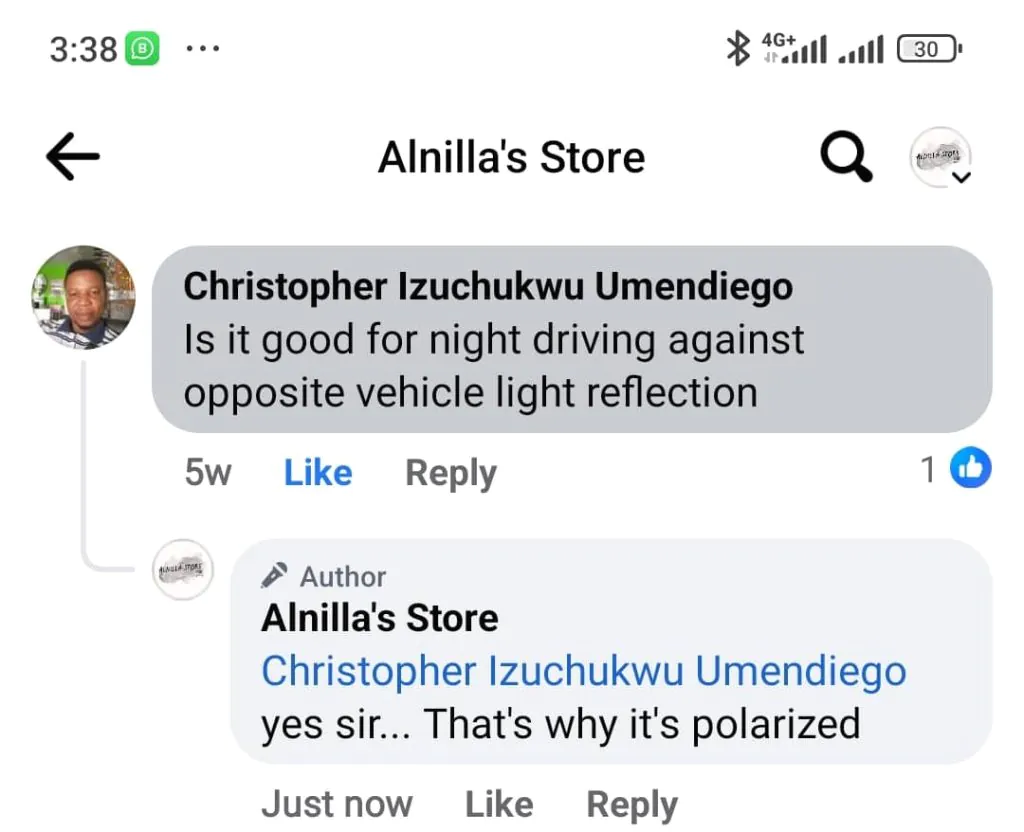Like the Alnilla's Store reply
The height and width of the screenshot is (832, 1024).
pos(499,804)
